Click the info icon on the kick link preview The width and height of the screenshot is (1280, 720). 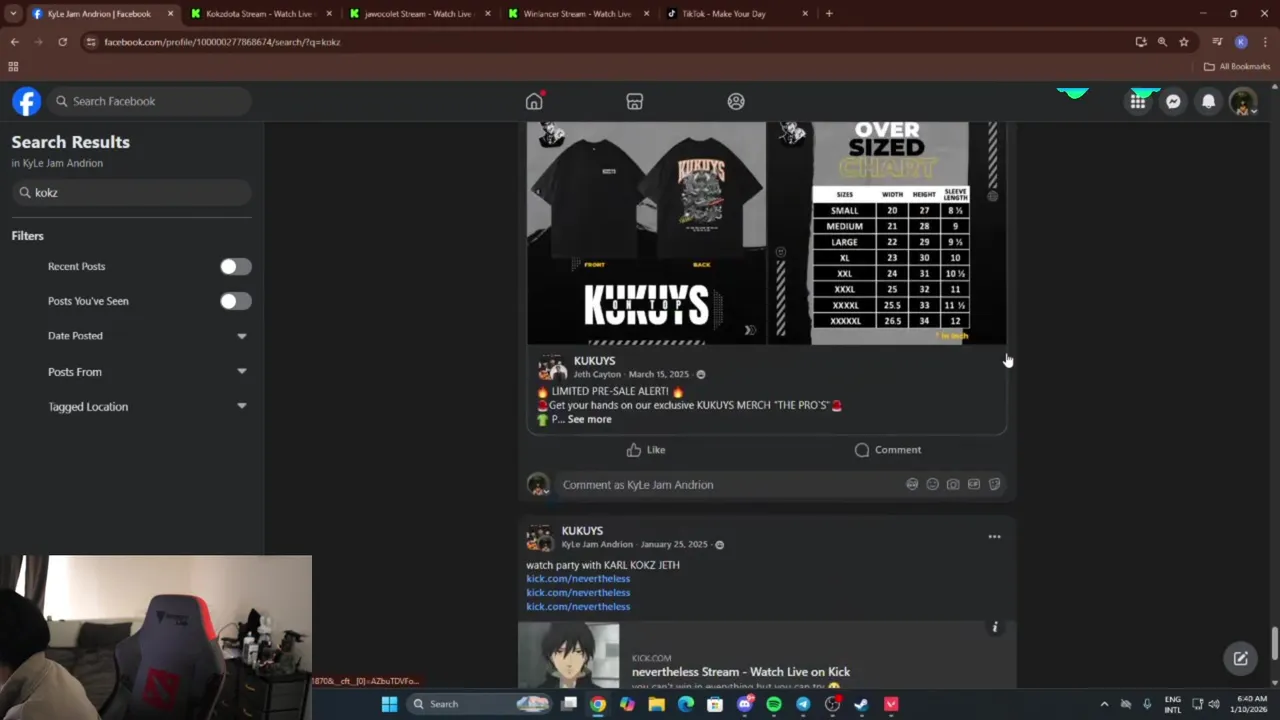pos(994,627)
